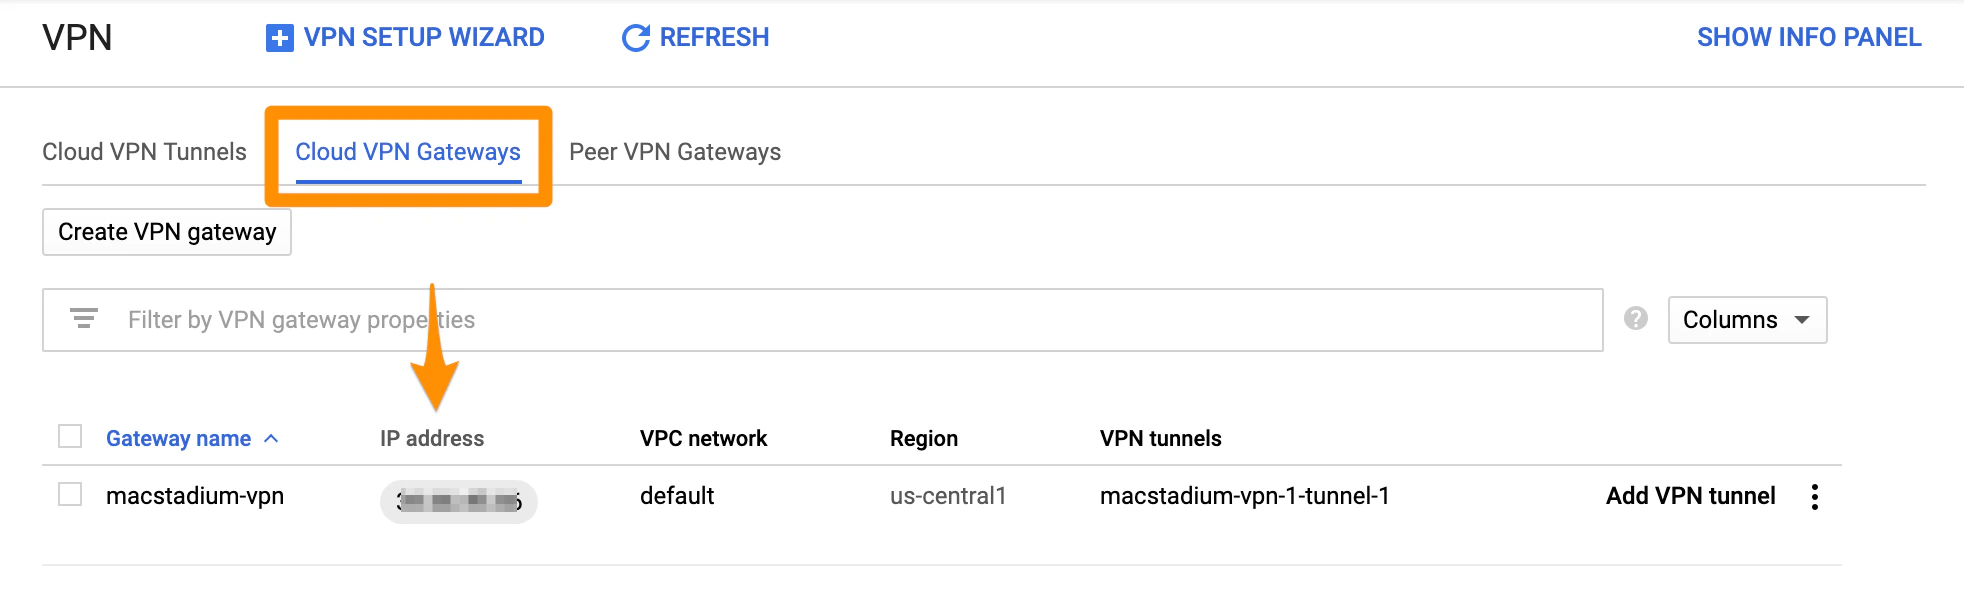Click the filter icon in the search field

click(x=84, y=319)
